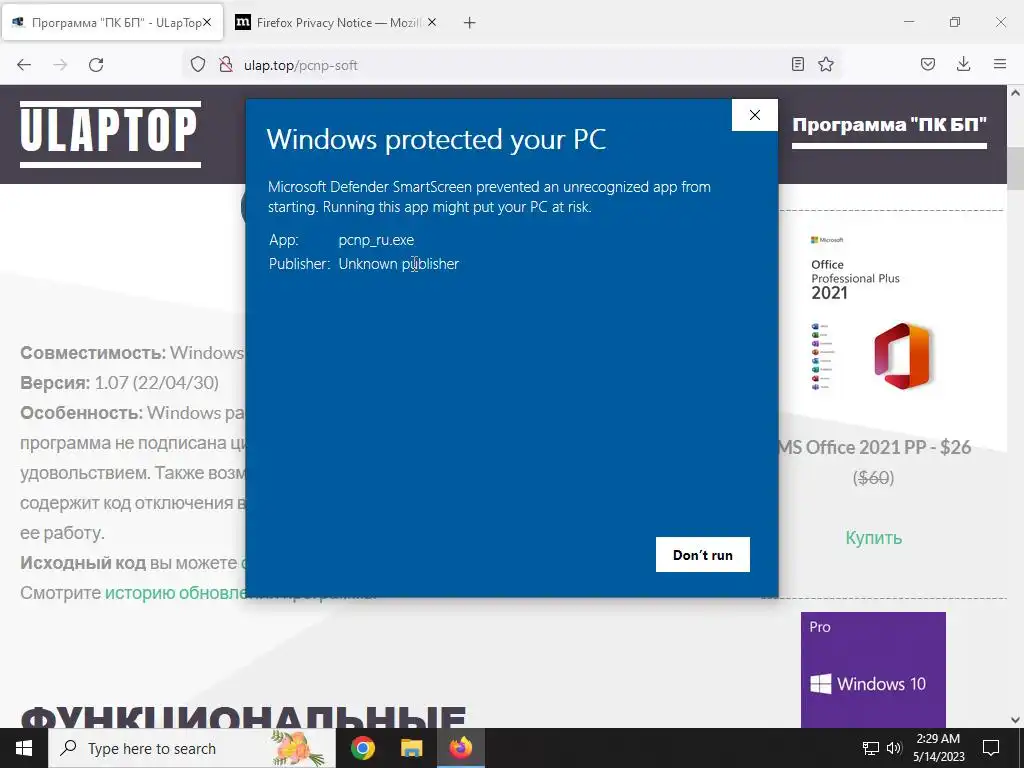Image resolution: width=1024 pixels, height=768 pixels.
Task: Open the Firefox downloads panel
Action: click(963, 64)
